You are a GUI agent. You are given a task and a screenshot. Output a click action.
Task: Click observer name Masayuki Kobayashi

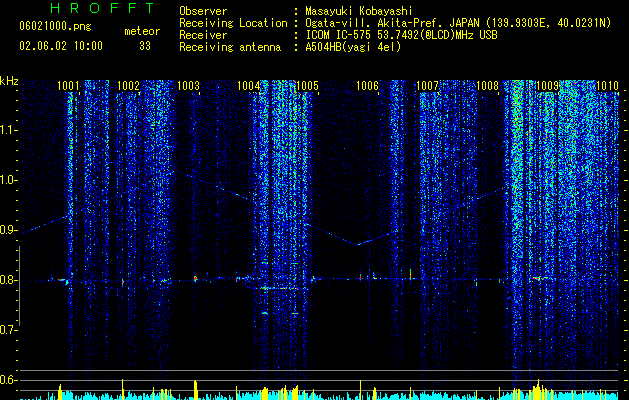tap(359, 11)
